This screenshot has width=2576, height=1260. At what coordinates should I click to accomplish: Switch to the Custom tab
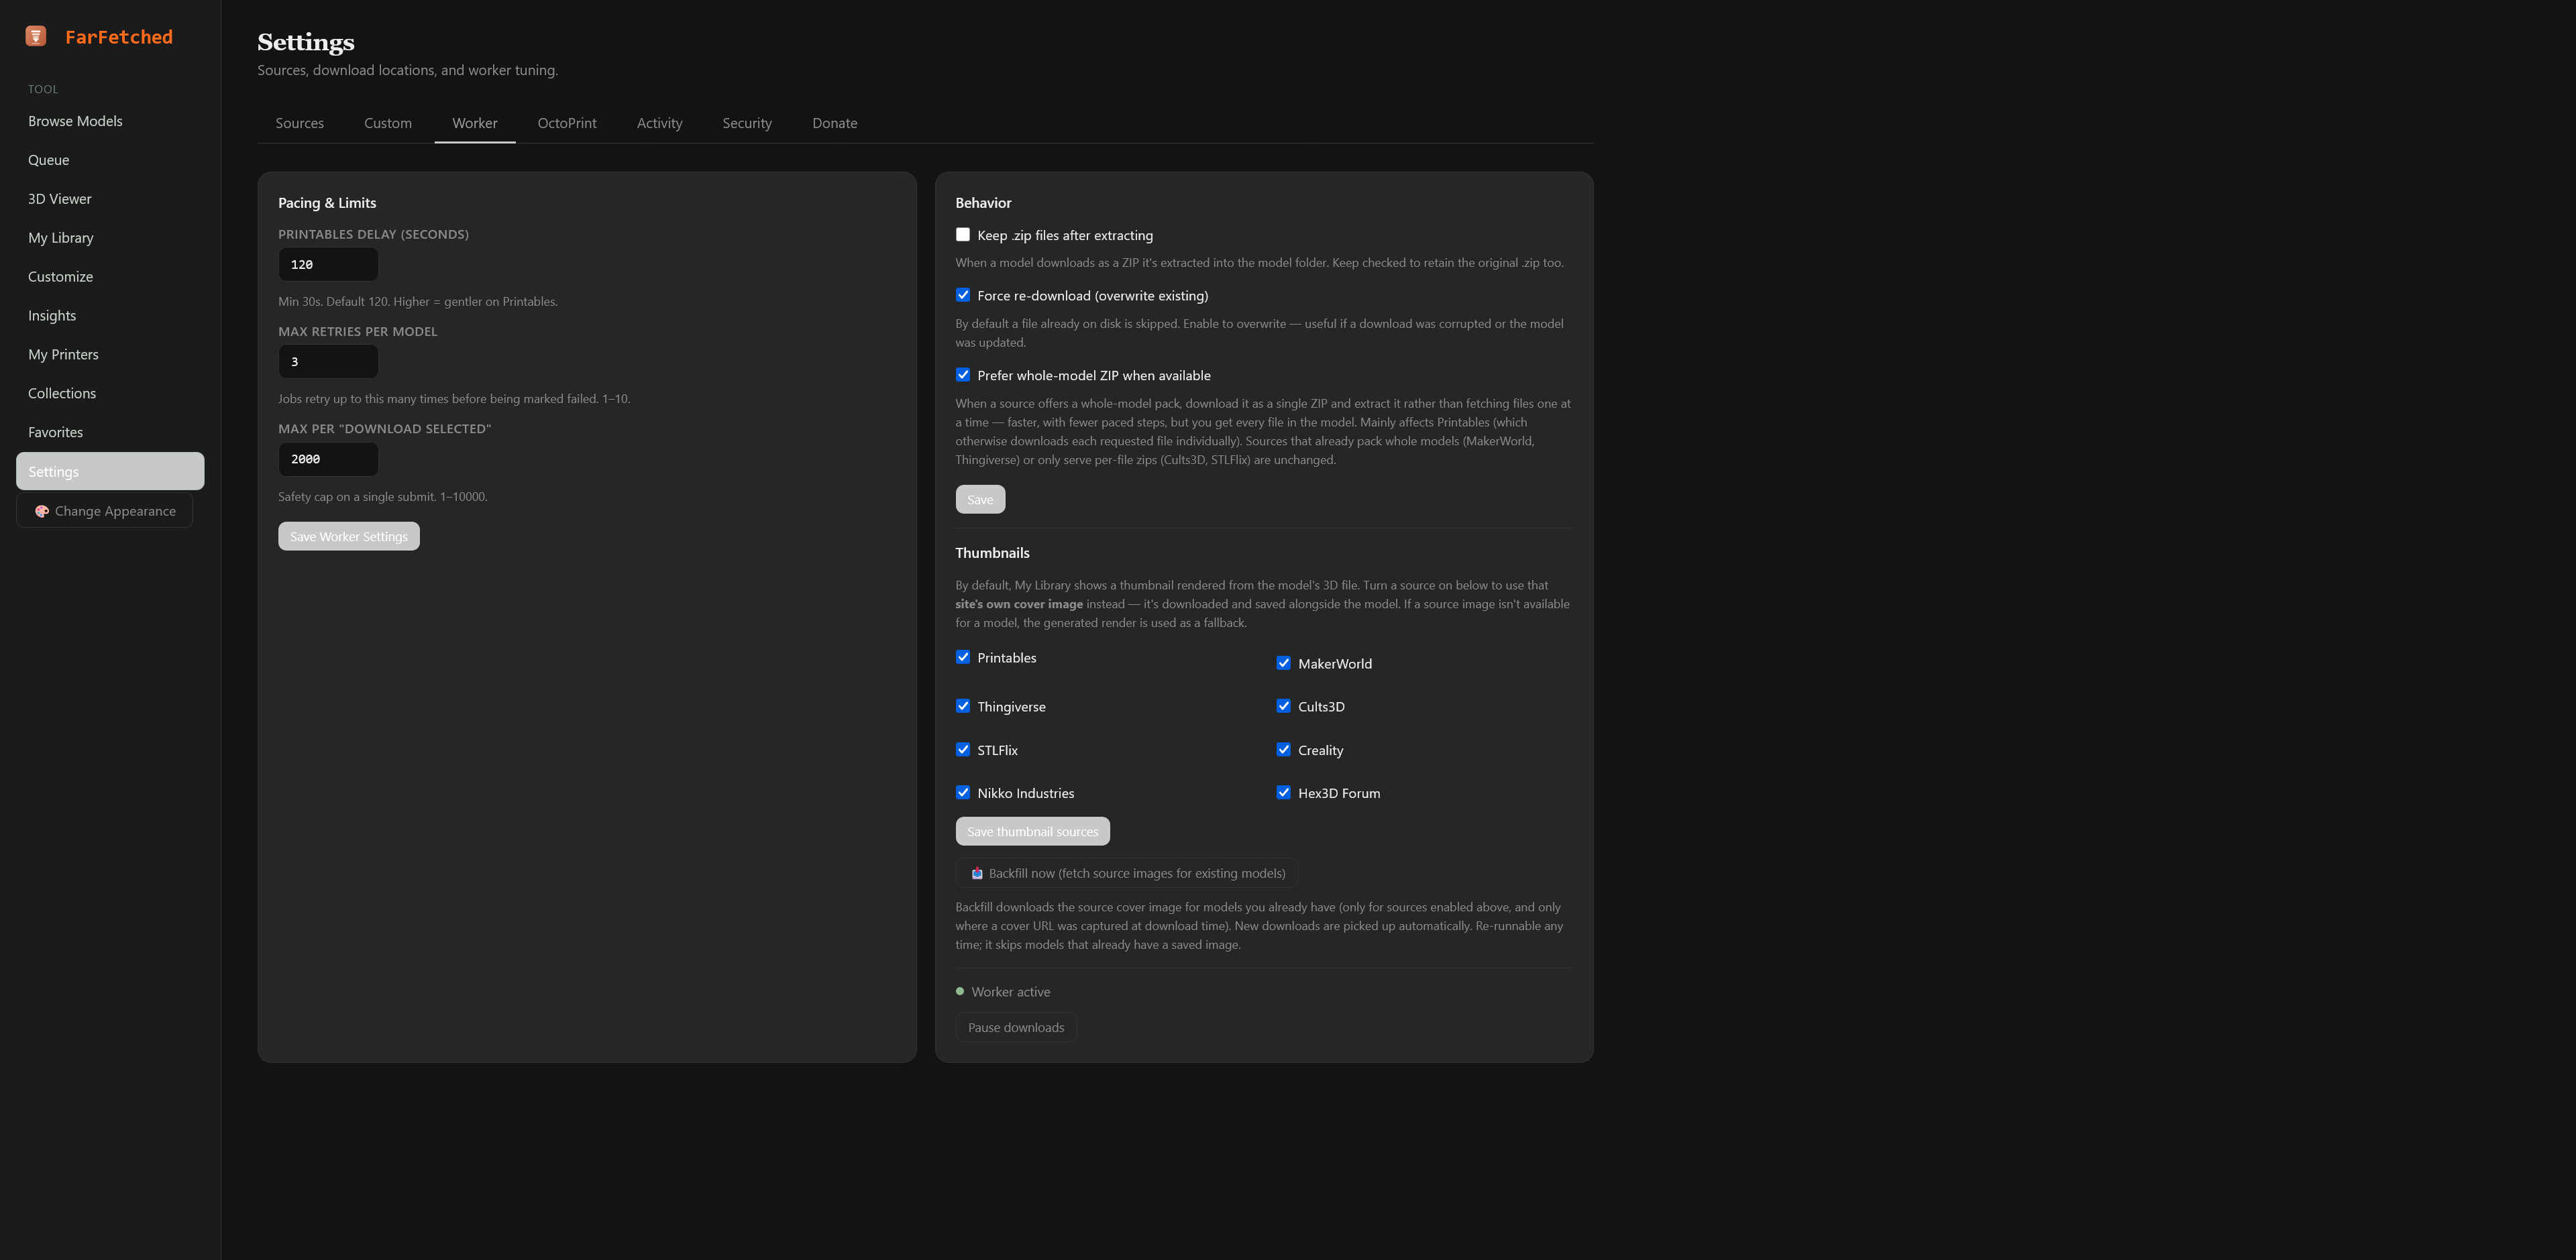pos(388,123)
